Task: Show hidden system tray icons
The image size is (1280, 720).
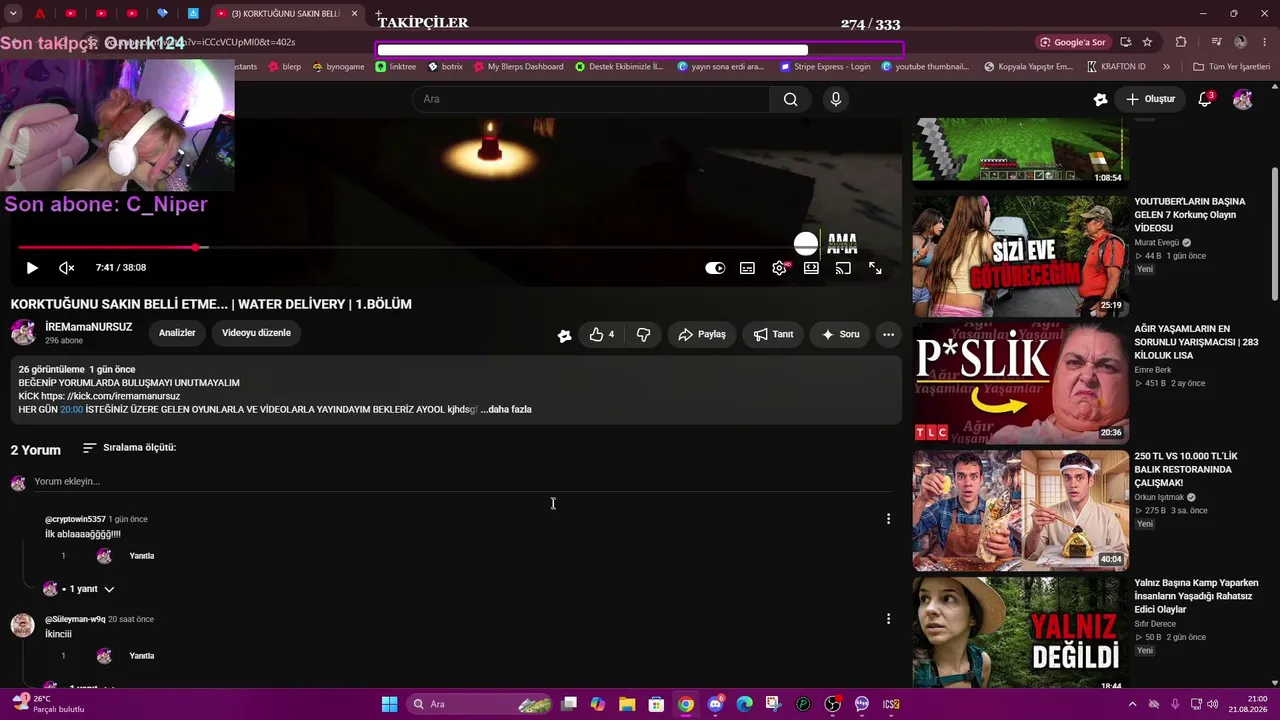Action: tap(1133, 704)
